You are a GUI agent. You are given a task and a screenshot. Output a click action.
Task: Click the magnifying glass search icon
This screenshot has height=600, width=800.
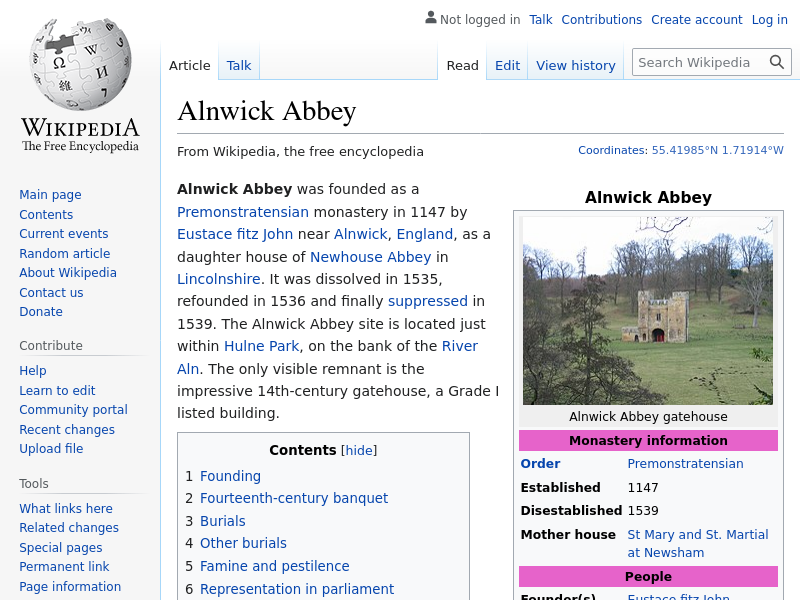pos(777,62)
